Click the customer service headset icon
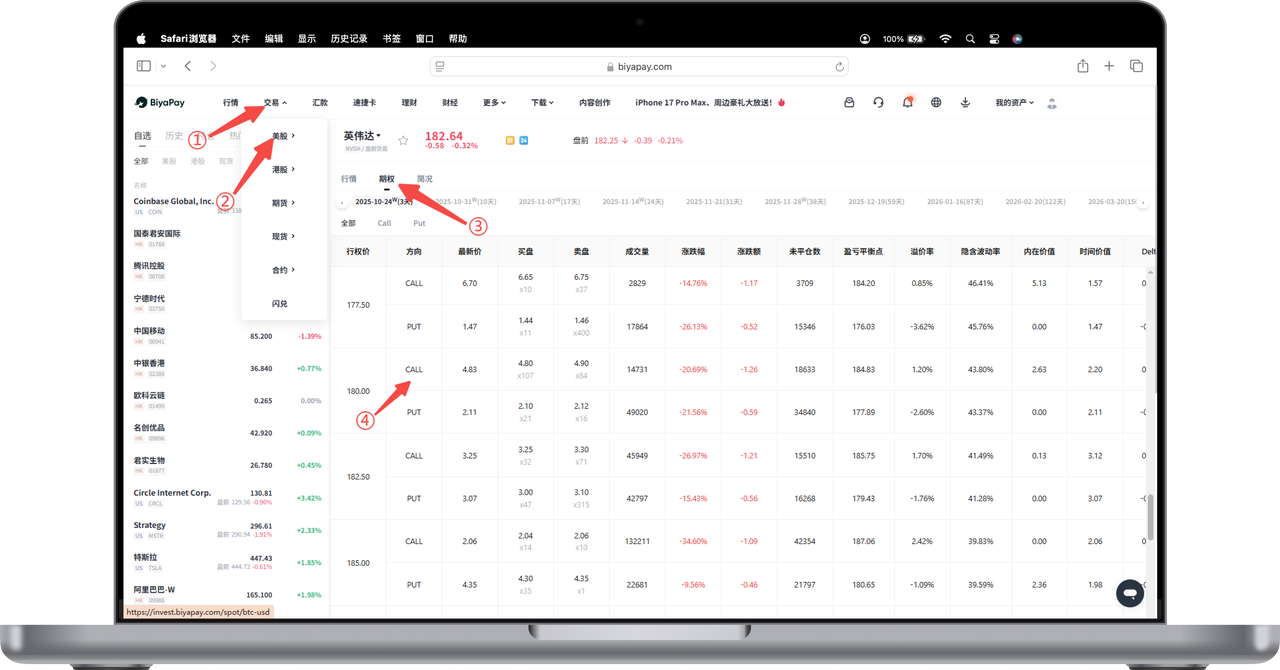 [x=878, y=102]
